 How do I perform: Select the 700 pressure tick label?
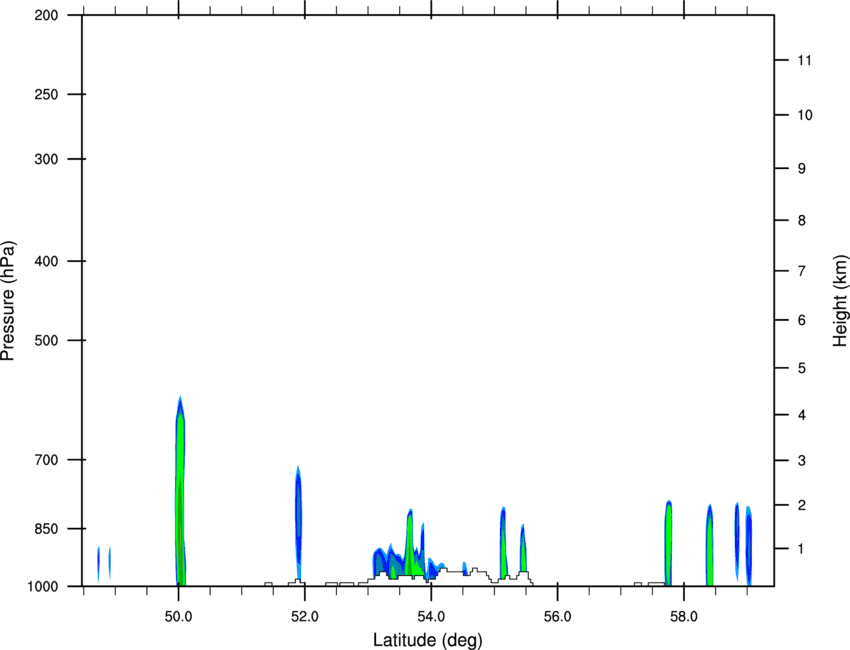[46, 460]
